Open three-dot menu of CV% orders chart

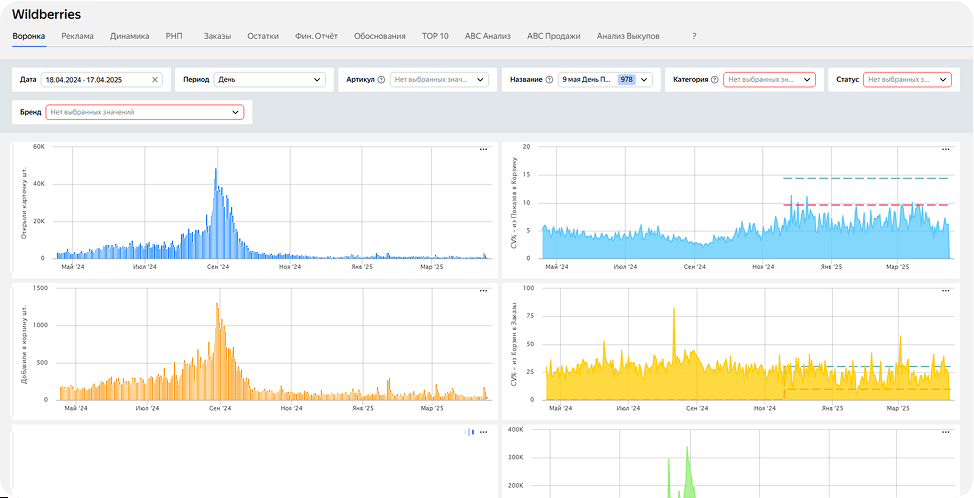click(x=945, y=291)
